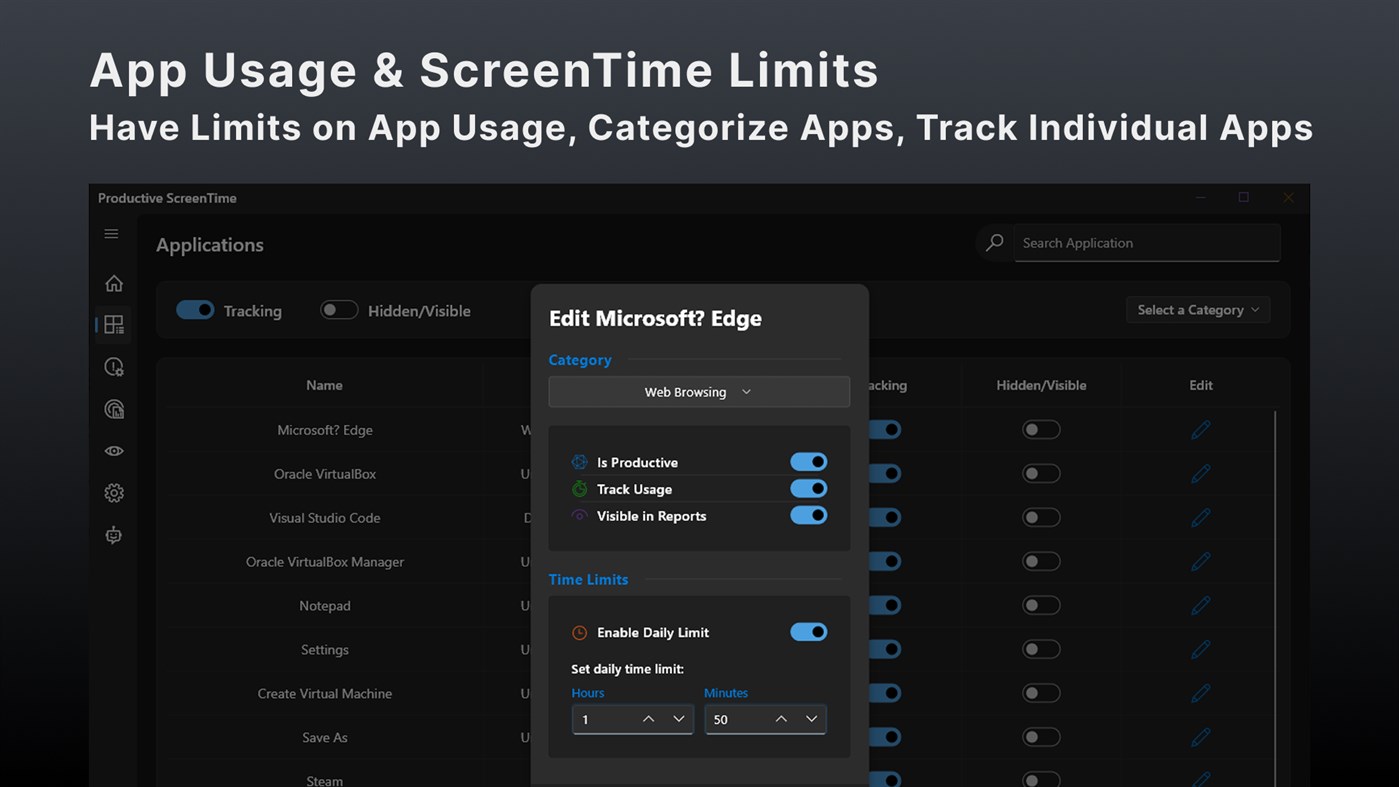Open the Home dashboard from the sidebar
The width and height of the screenshot is (1399, 787).
(113, 283)
